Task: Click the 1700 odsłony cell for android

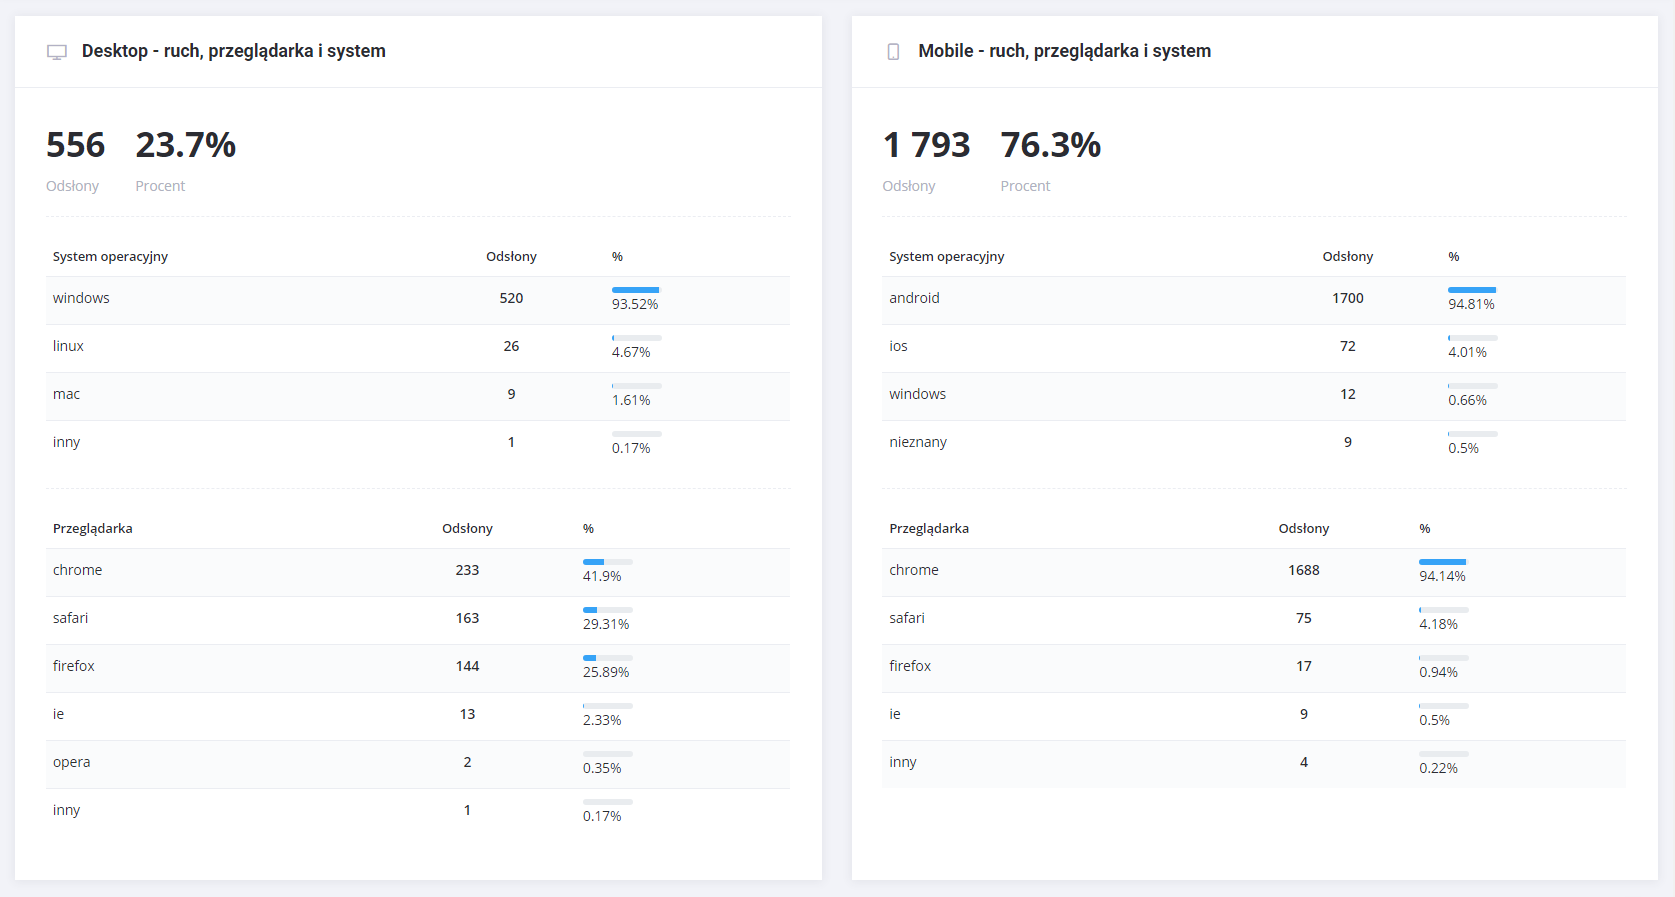Action: 1348,298
